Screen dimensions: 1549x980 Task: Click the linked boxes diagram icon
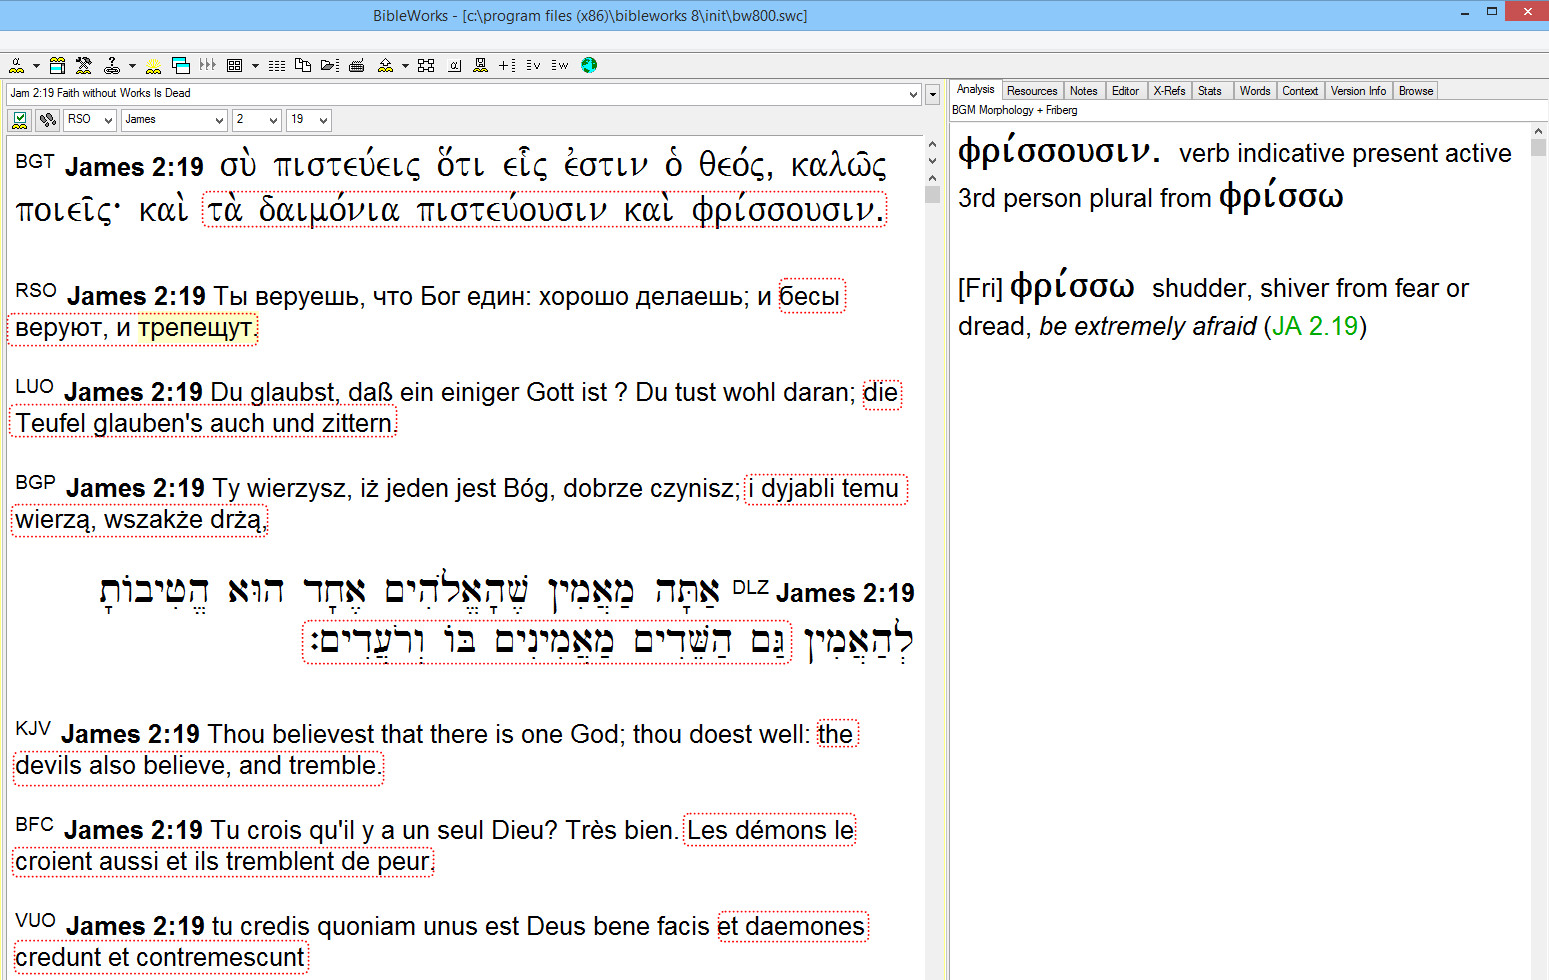tap(426, 65)
